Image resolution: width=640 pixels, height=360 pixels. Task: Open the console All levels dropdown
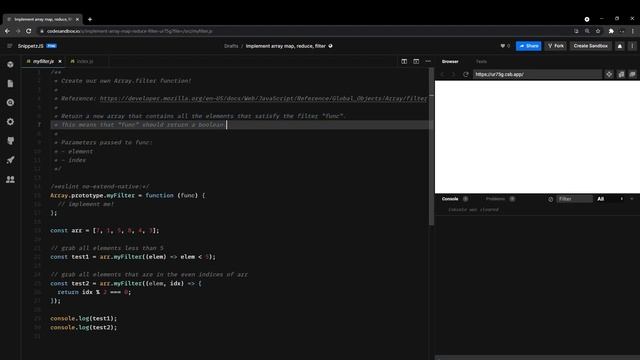tap(609, 199)
